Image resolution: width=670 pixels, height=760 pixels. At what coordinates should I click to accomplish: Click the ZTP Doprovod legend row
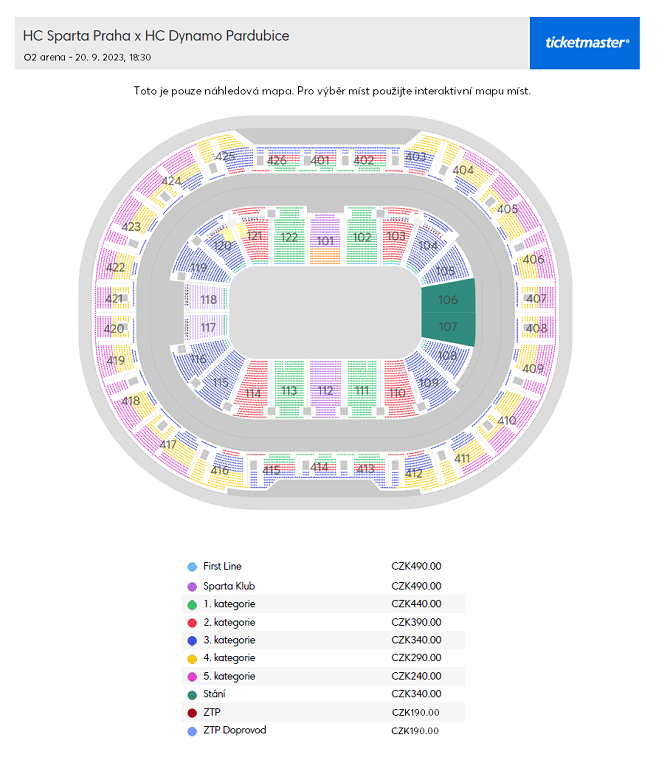pos(323,730)
